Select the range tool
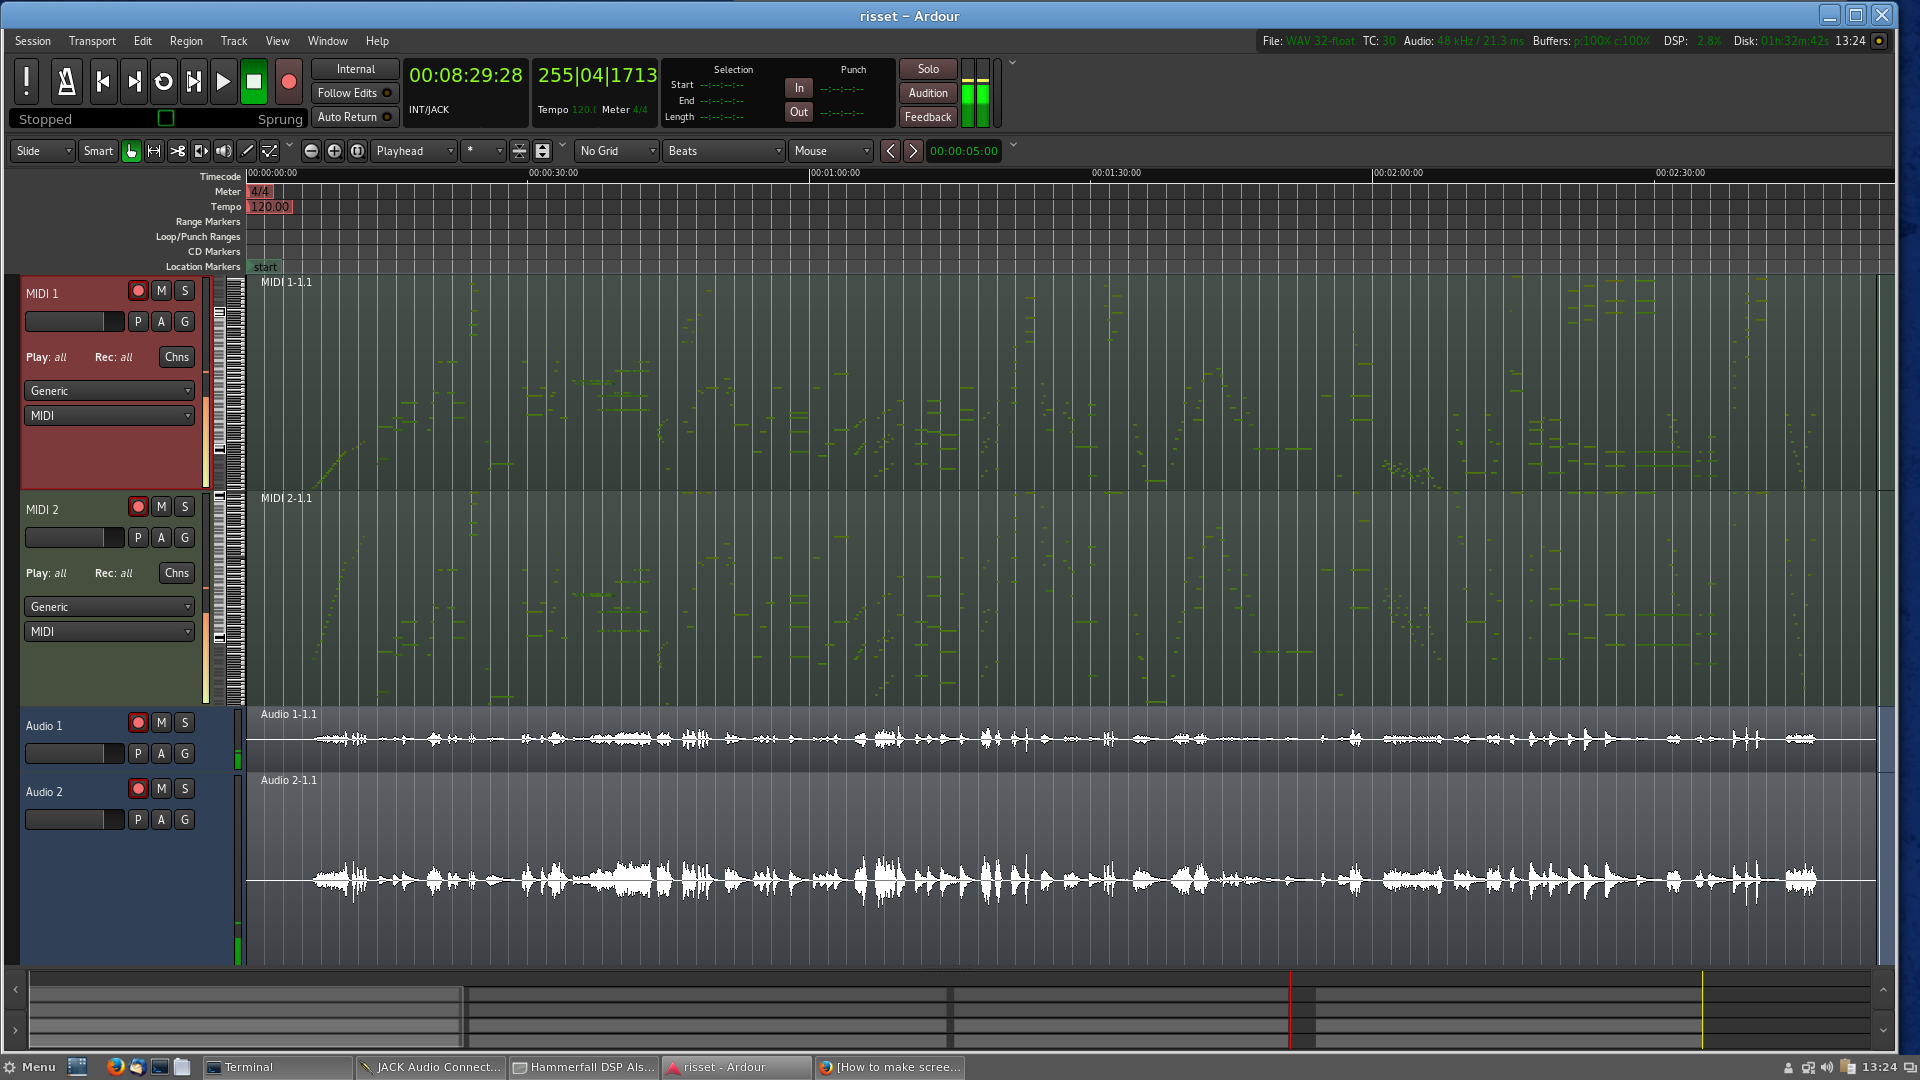1920x1080 pixels. pos(154,151)
